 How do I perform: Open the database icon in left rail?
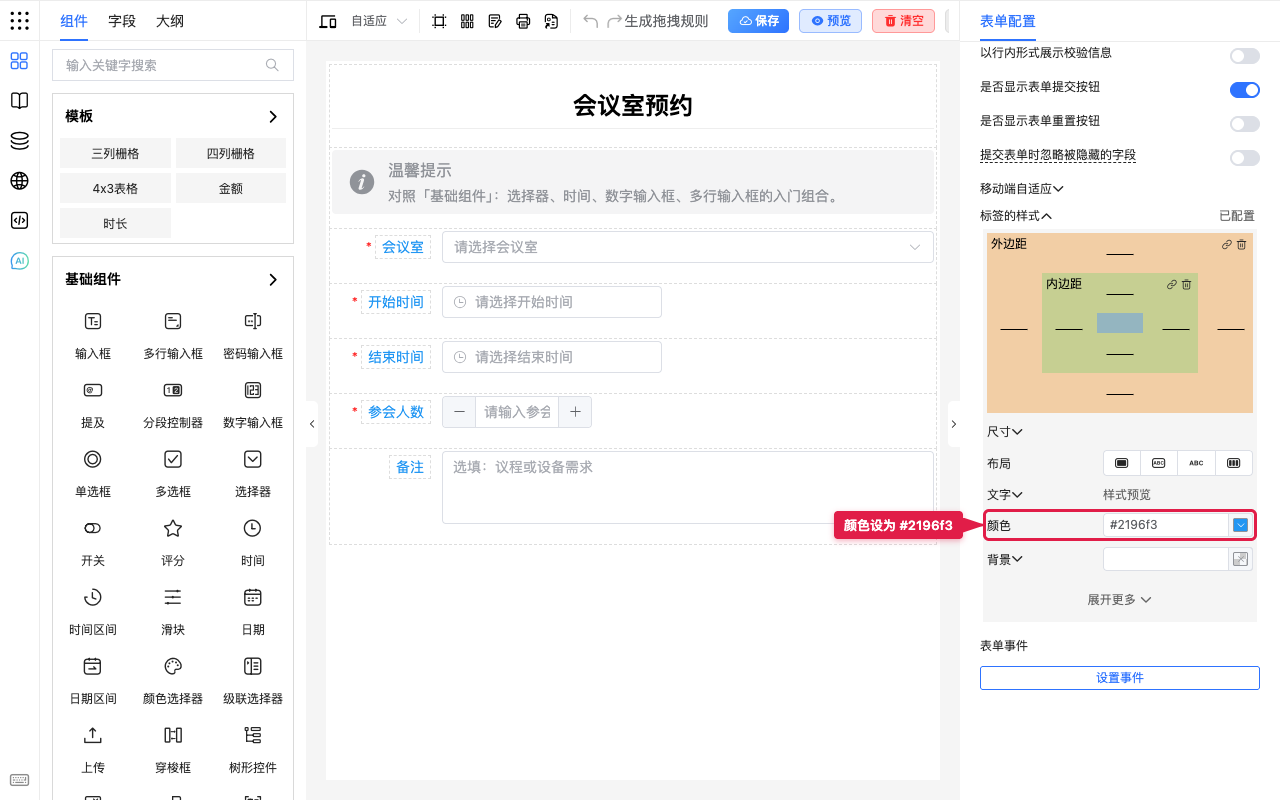(19, 141)
